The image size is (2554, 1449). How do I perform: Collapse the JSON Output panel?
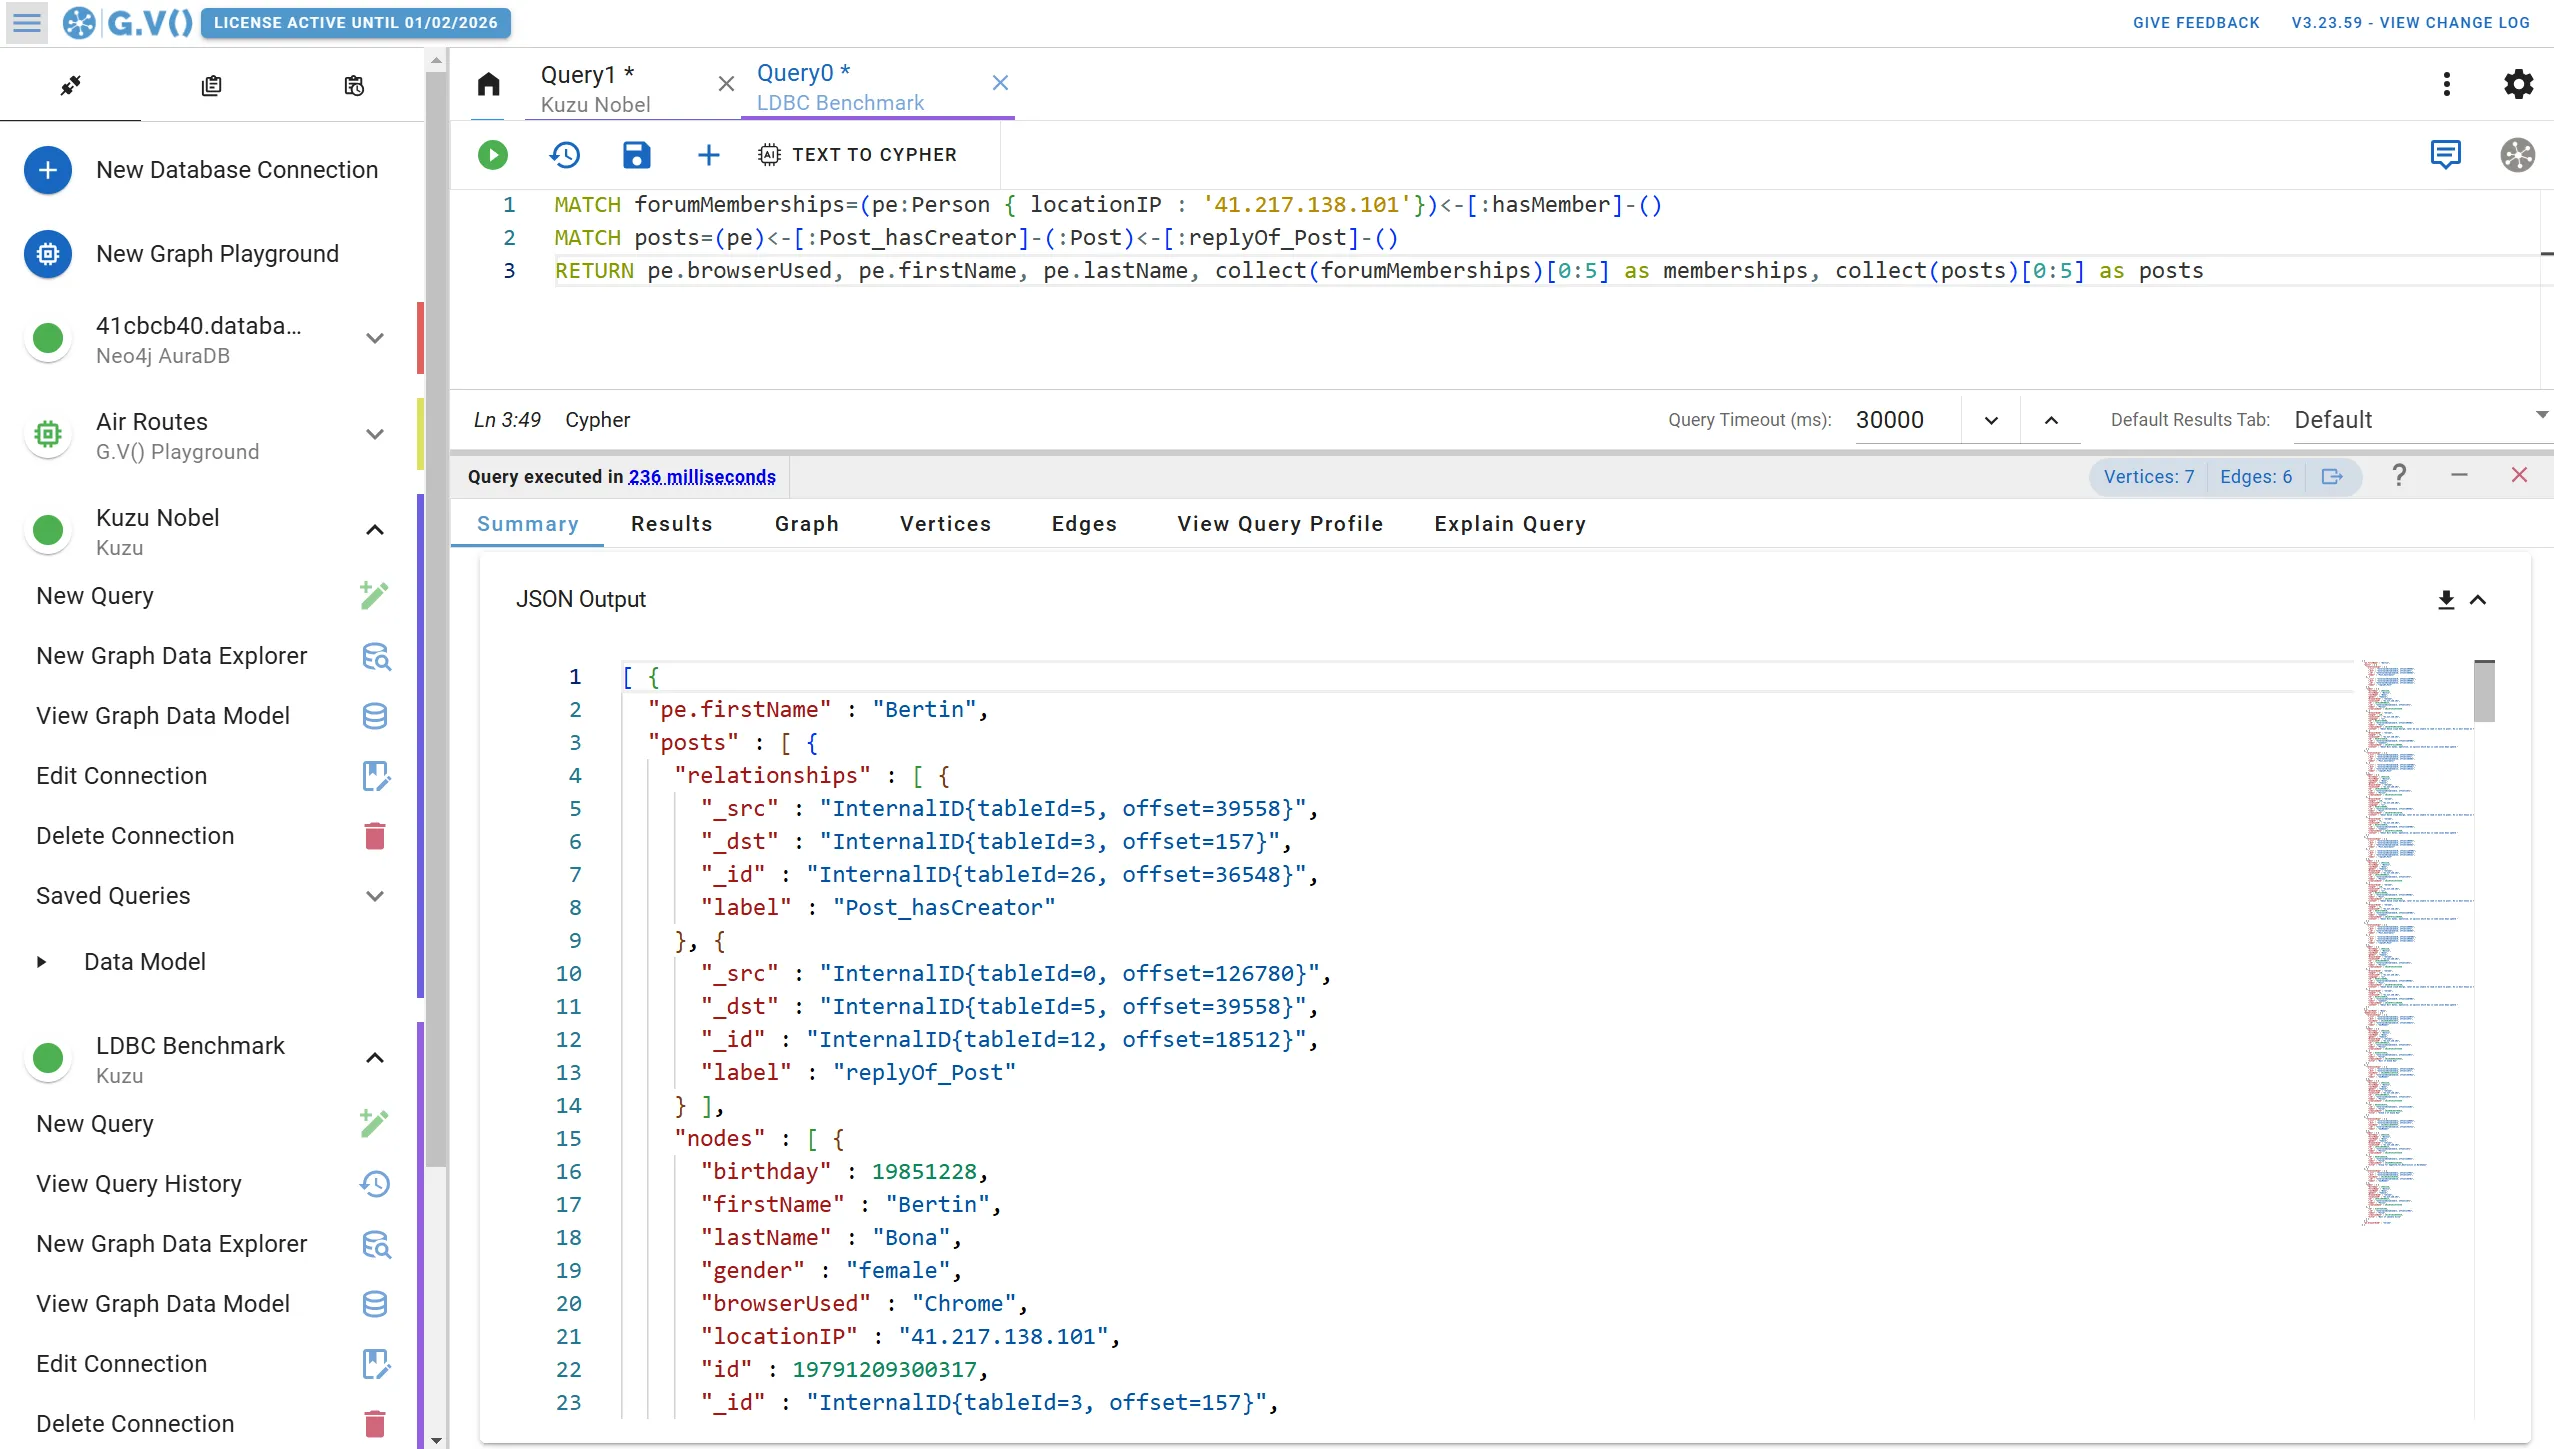pyautogui.click(x=2478, y=600)
